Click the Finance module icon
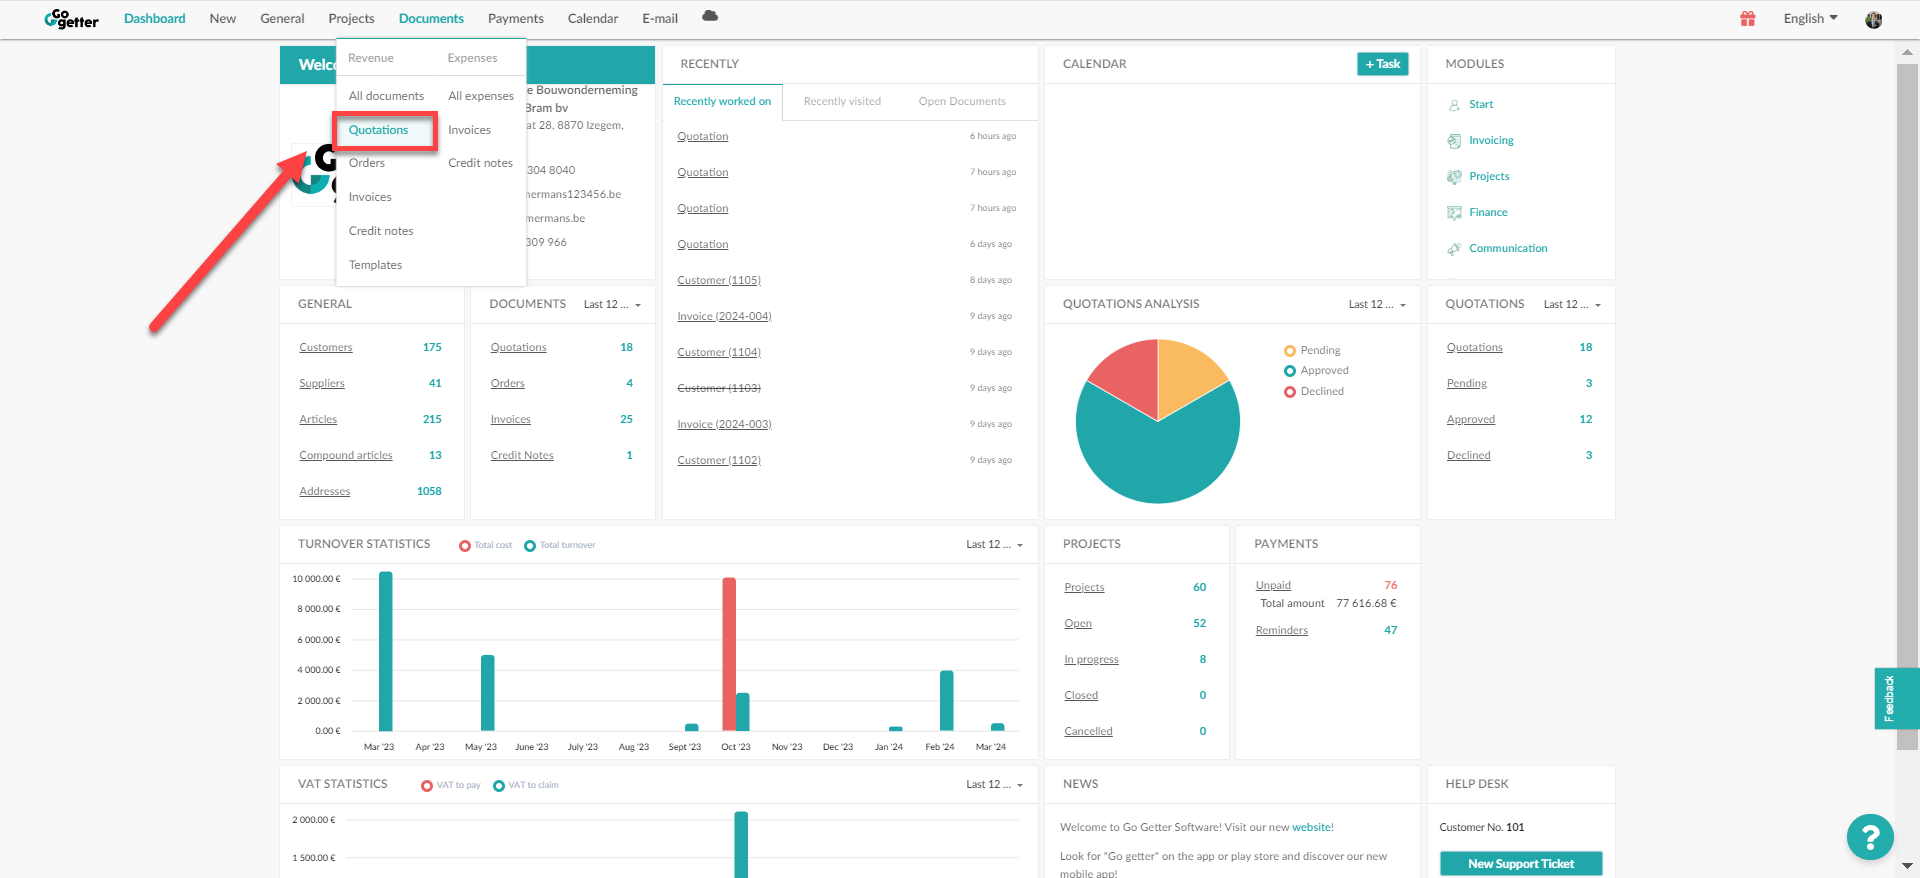The height and width of the screenshot is (878, 1920). (1454, 213)
